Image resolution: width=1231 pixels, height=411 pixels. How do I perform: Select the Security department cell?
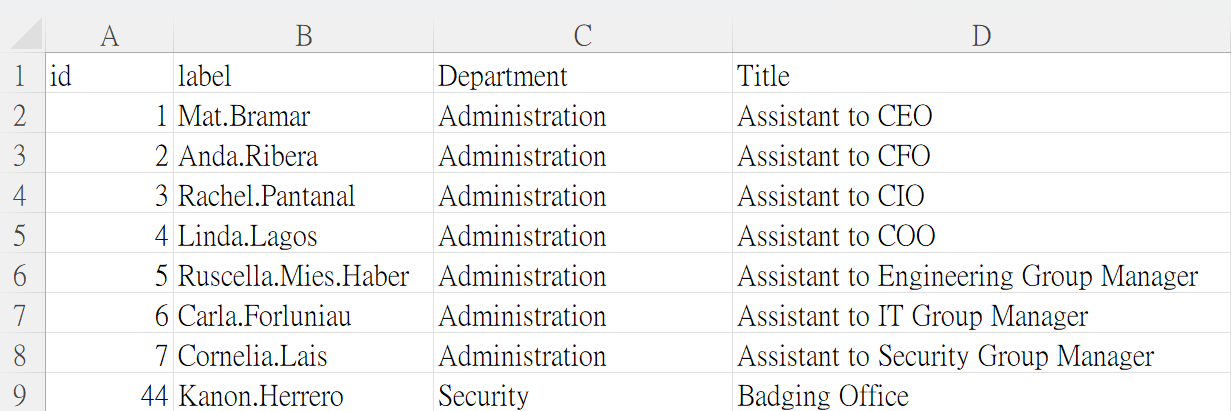(583, 396)
